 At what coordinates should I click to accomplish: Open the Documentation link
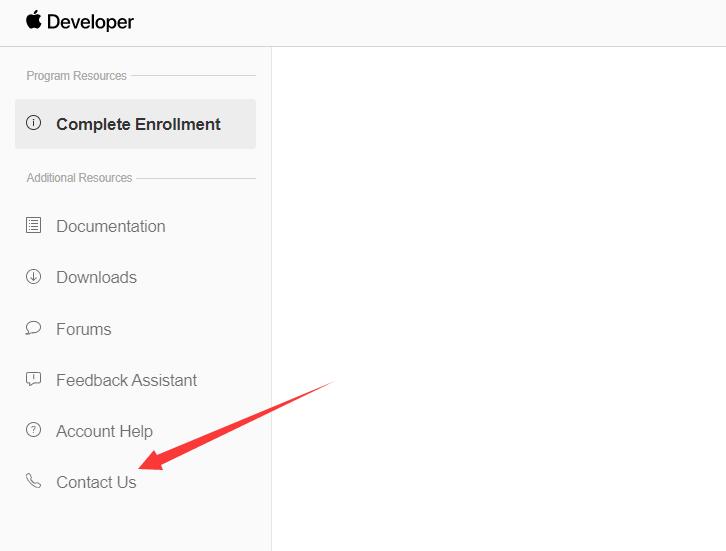(x=111, y=226)
